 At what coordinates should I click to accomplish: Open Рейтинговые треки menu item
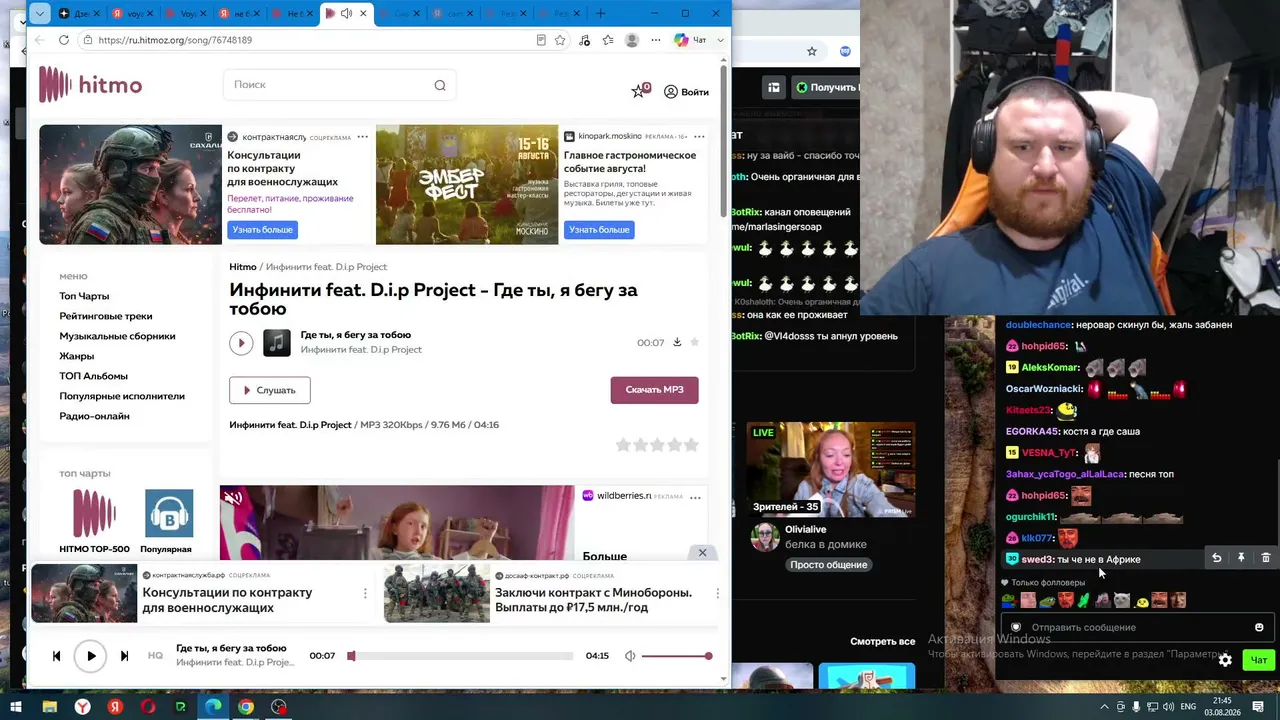pyautogui.click(x=106, y=316)
